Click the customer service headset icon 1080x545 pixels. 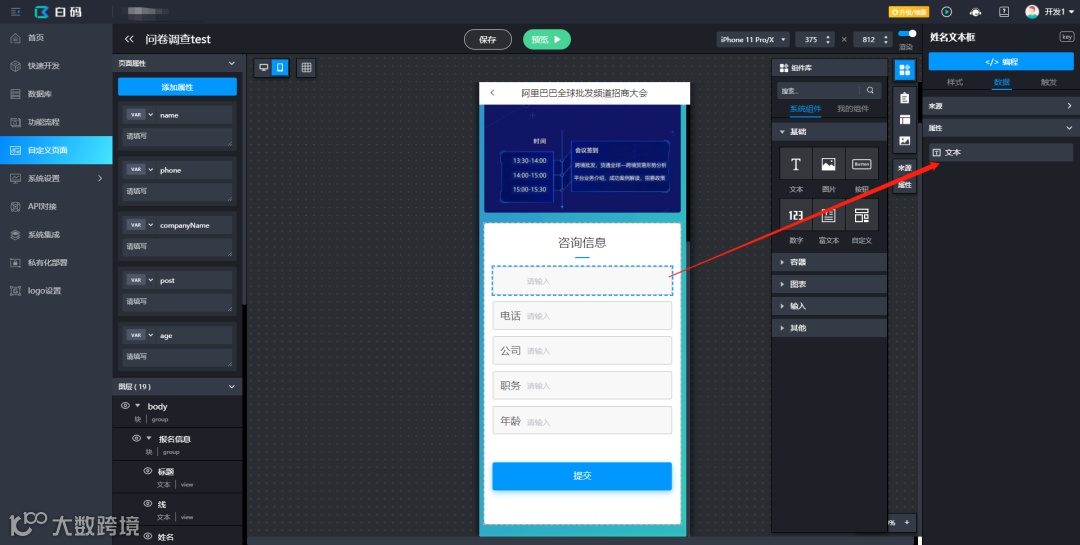pyautogui.click(x=975, y=12)
